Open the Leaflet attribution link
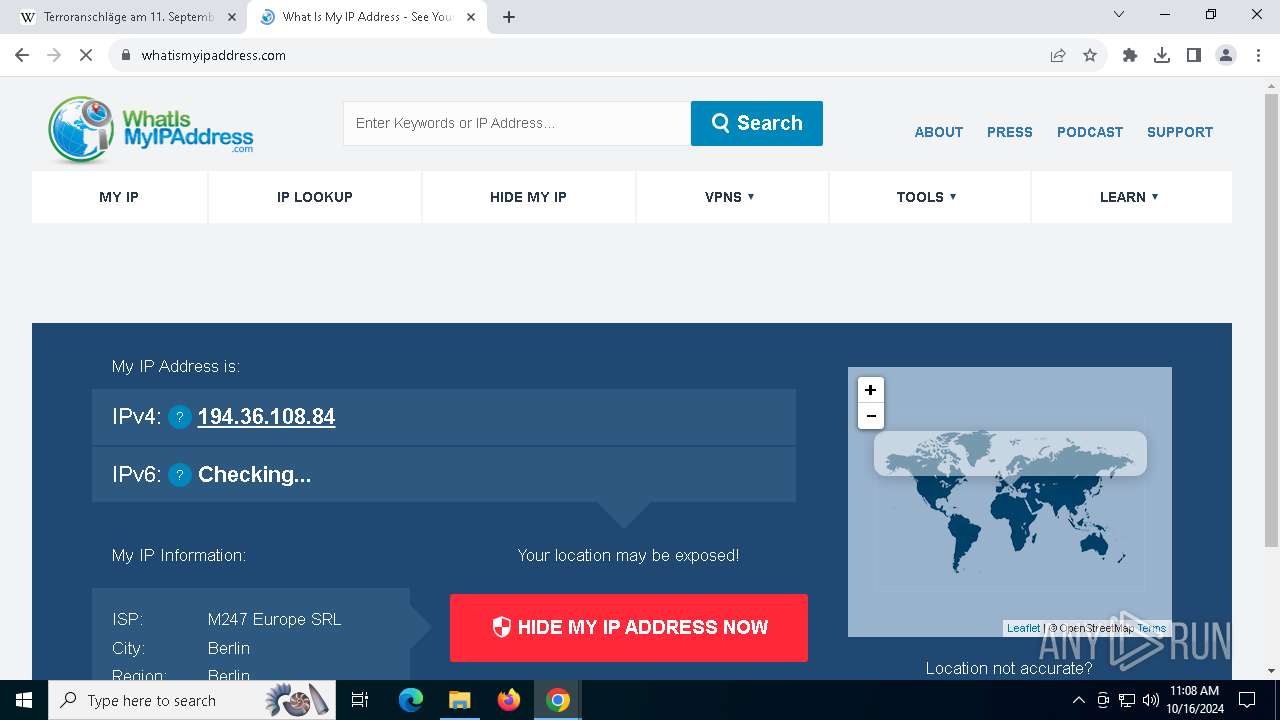 (1023, 628)
